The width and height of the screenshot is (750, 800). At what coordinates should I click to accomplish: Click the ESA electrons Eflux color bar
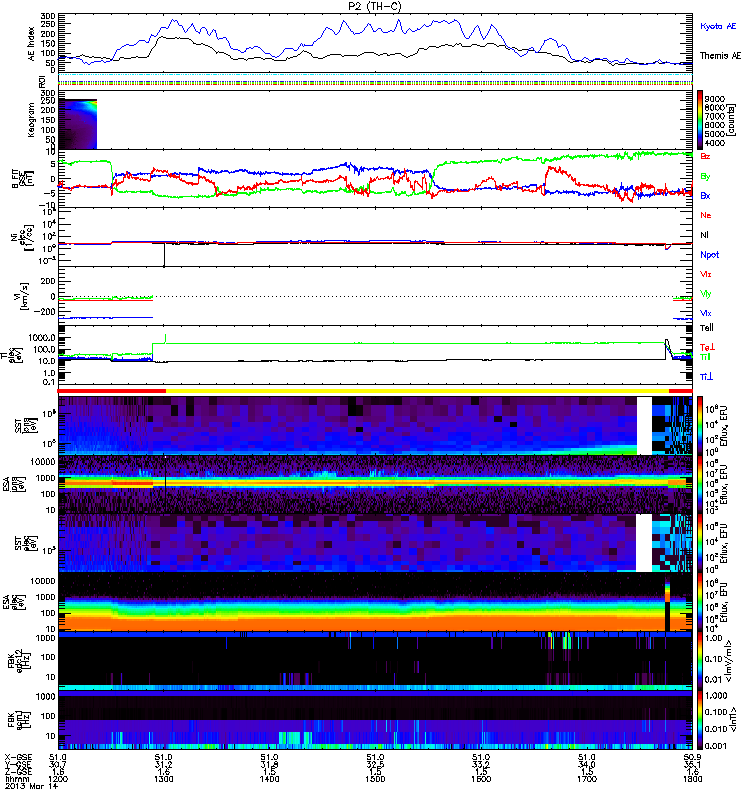[x=700, y=603]
